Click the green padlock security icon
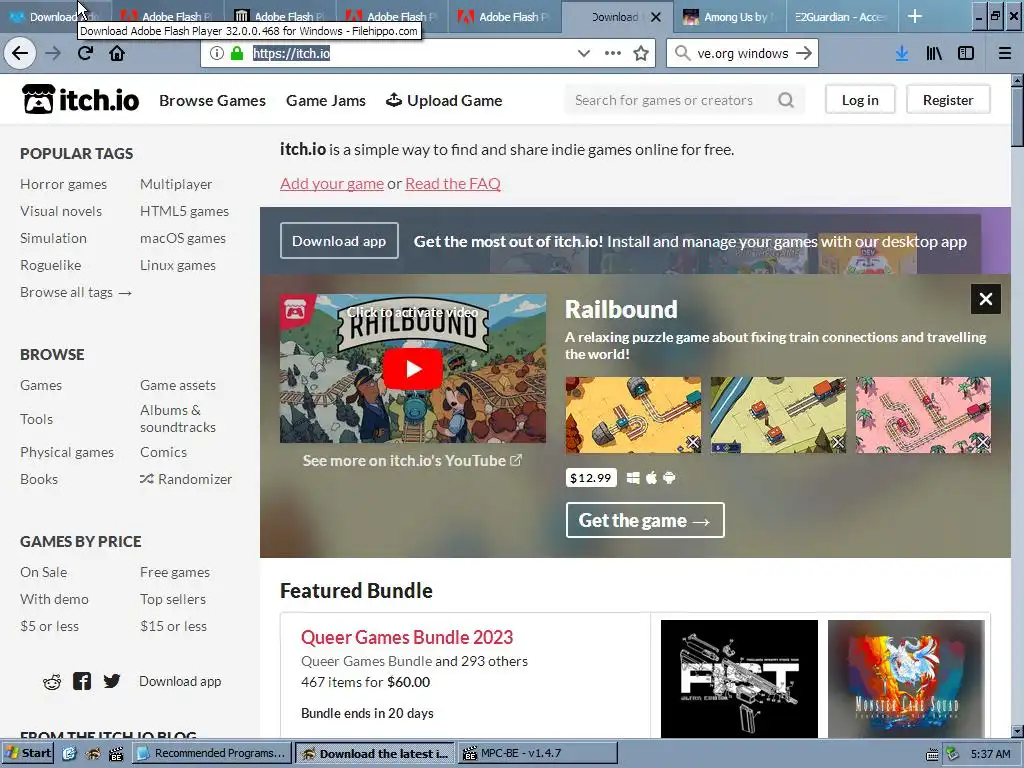 tap(237, 54)
